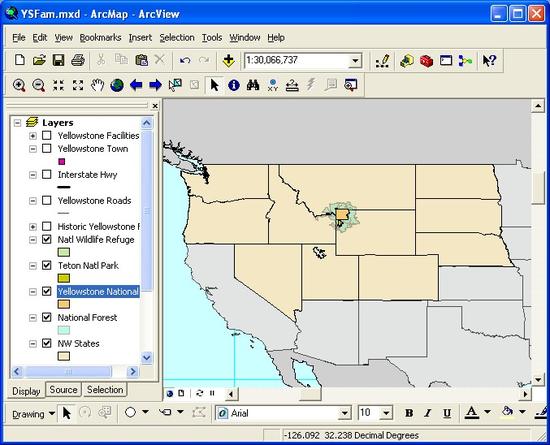550x445 pixels.
Task: Click the Yellowstone Town magenta symbol
Action: pos(61,162)
